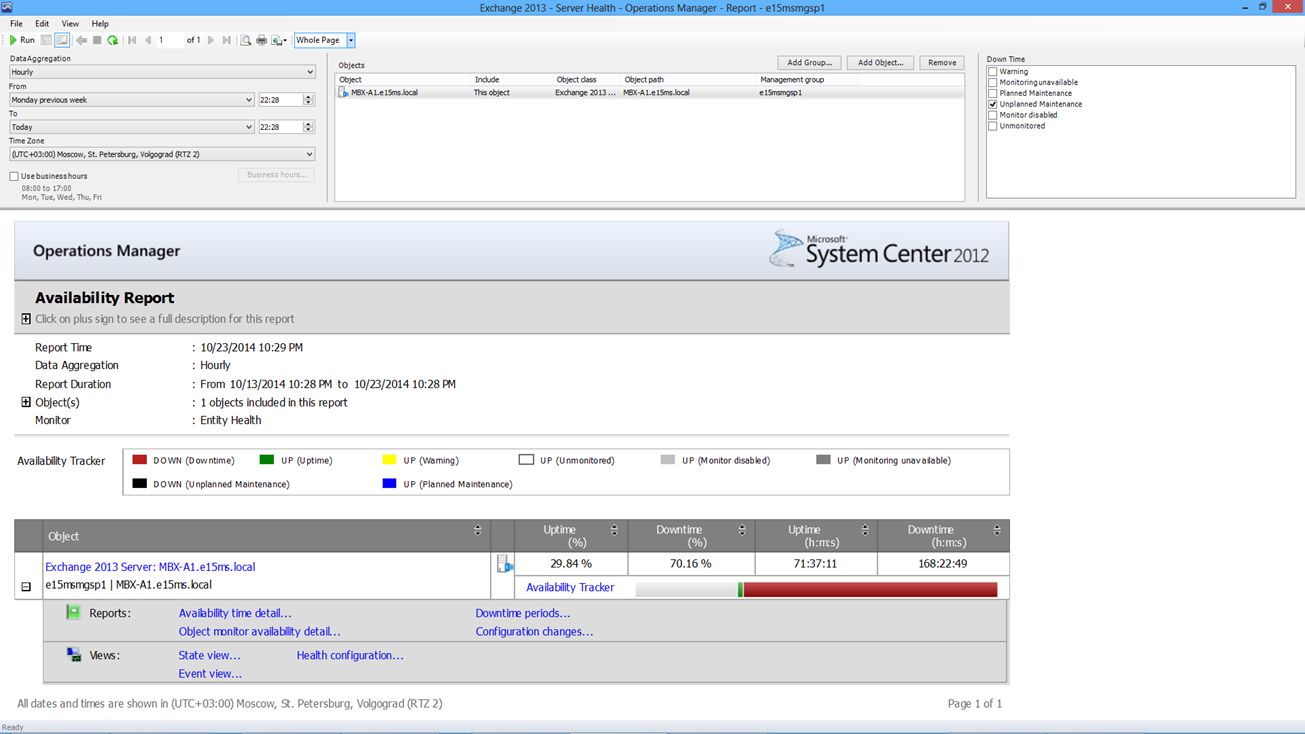Open the Help menu
Viewport: 1305px width, 734px height.
coord(100,23)
